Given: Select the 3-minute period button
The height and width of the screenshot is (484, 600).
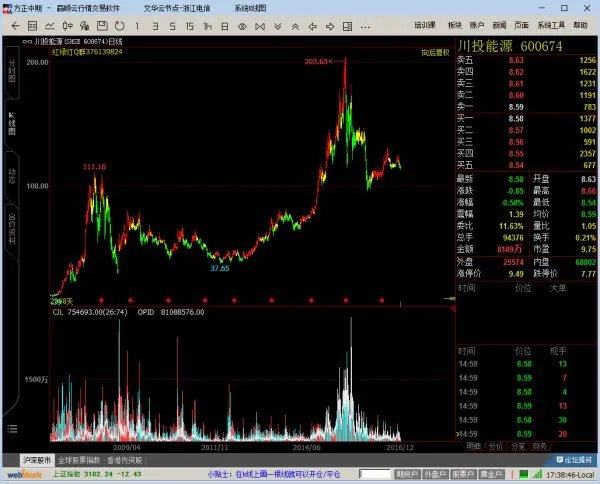Looking at the screenshot, I should click(x=155, y=26).
